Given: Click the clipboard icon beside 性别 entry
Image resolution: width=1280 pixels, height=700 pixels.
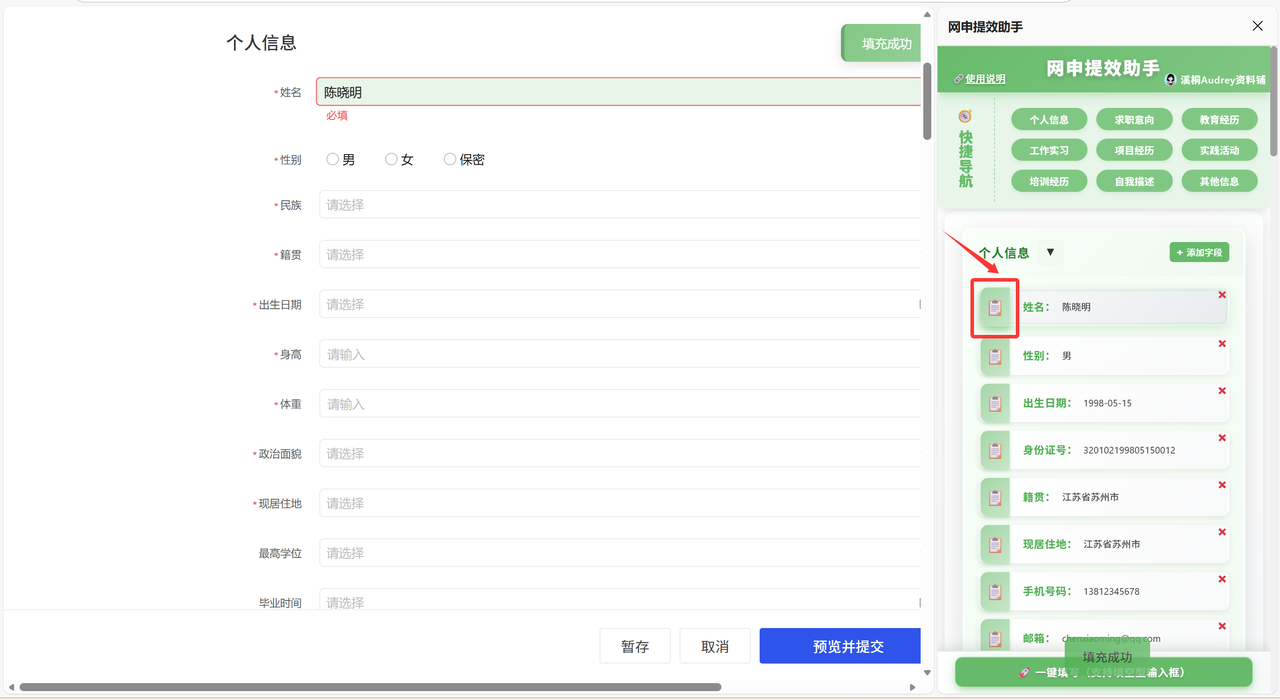Looking at the screenshot, I should point(995,355).
